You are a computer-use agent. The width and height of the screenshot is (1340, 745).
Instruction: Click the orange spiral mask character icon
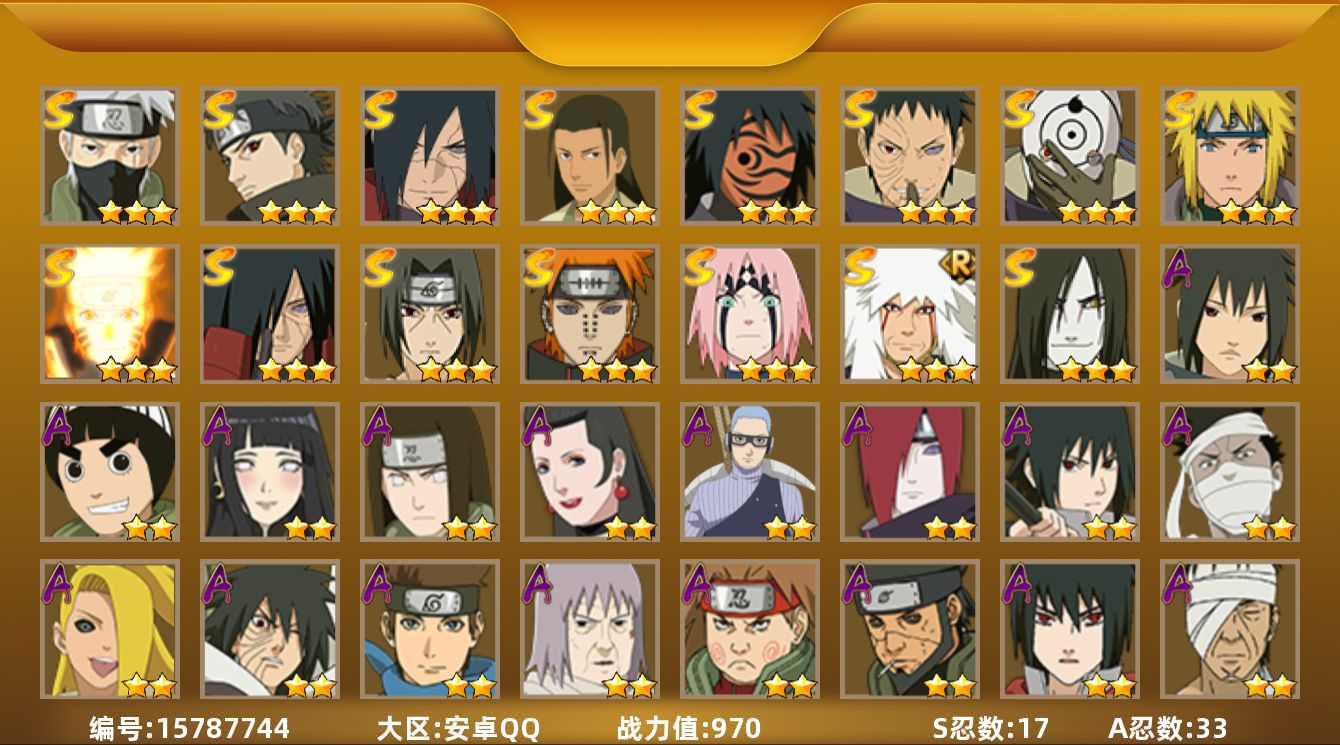[x=750, y=155]
